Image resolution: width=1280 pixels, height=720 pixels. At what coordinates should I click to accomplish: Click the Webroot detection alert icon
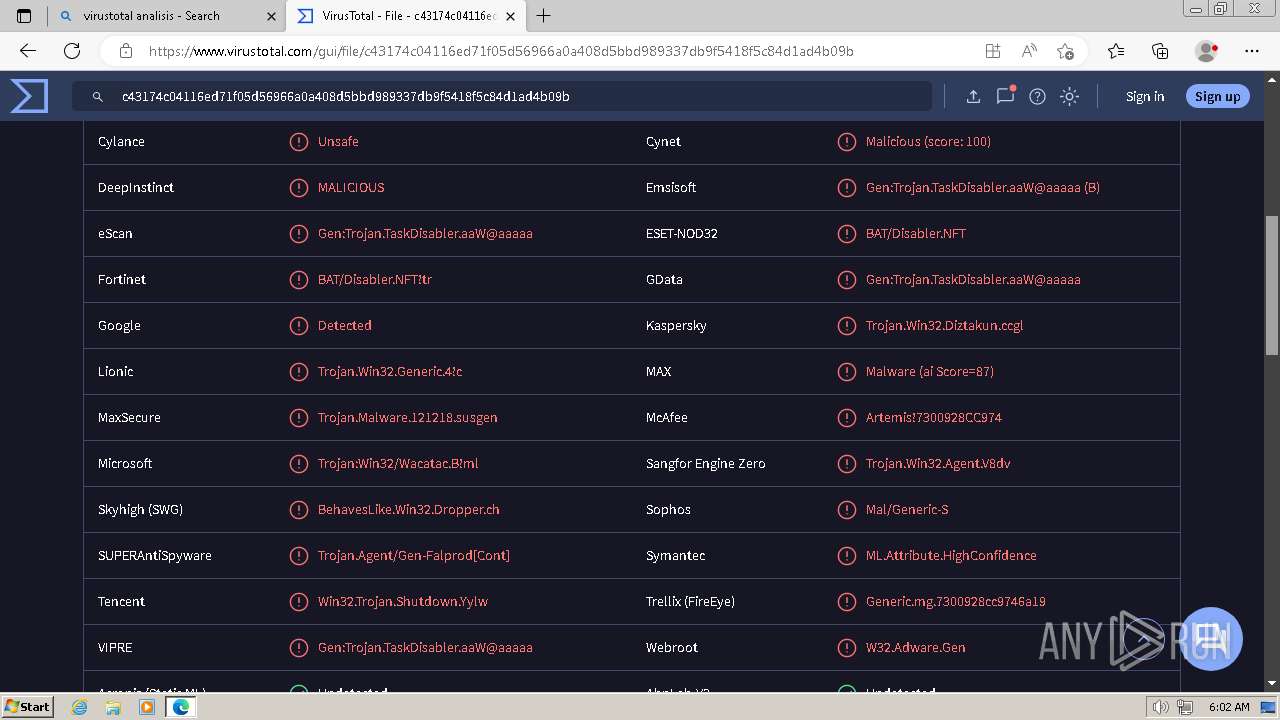[x=846, y=647]
